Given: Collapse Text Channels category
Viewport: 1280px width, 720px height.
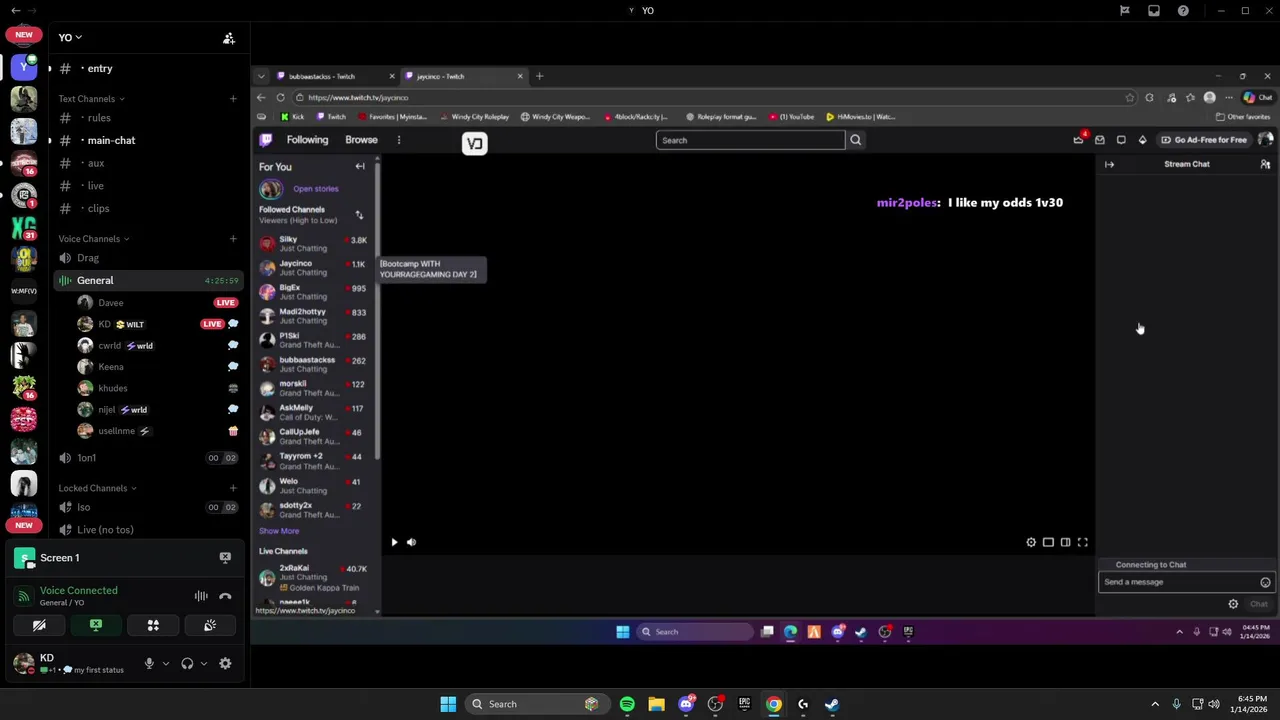Looking at the screenshot, I should pyautogui.click(x=91, y=99).
